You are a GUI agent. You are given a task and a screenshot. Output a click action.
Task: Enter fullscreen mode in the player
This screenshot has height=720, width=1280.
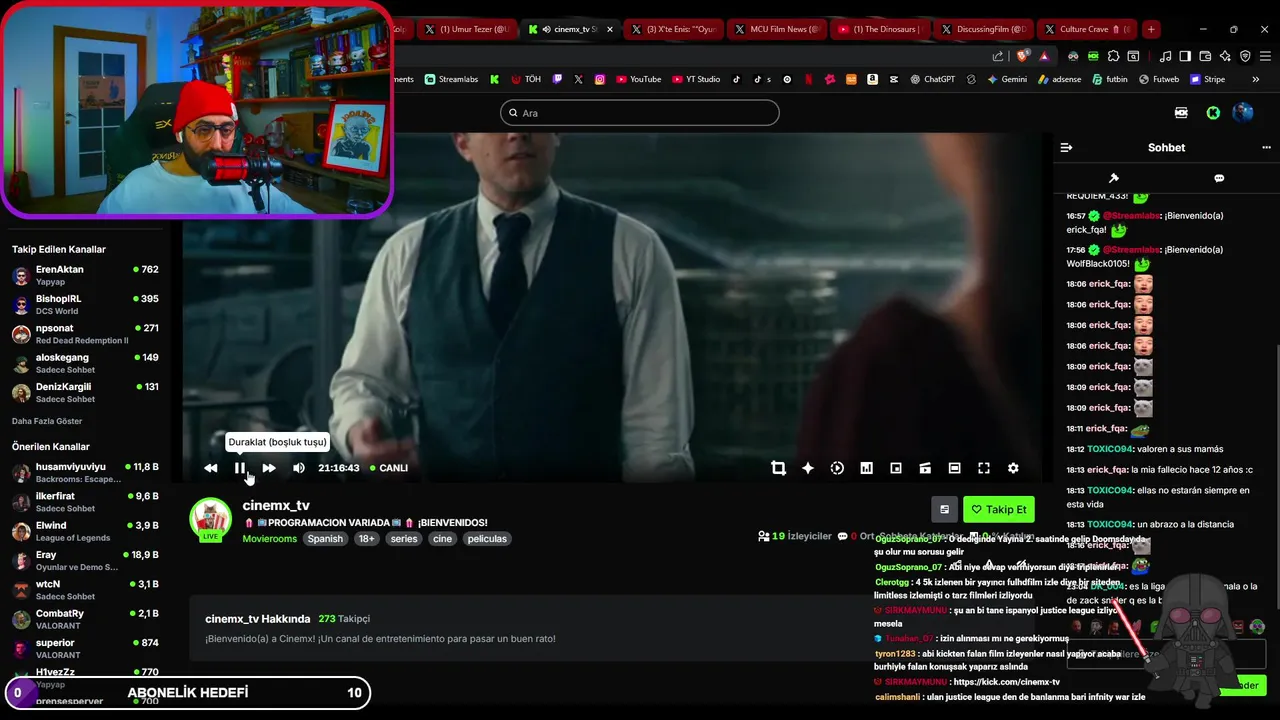click(x=984, y=468)
